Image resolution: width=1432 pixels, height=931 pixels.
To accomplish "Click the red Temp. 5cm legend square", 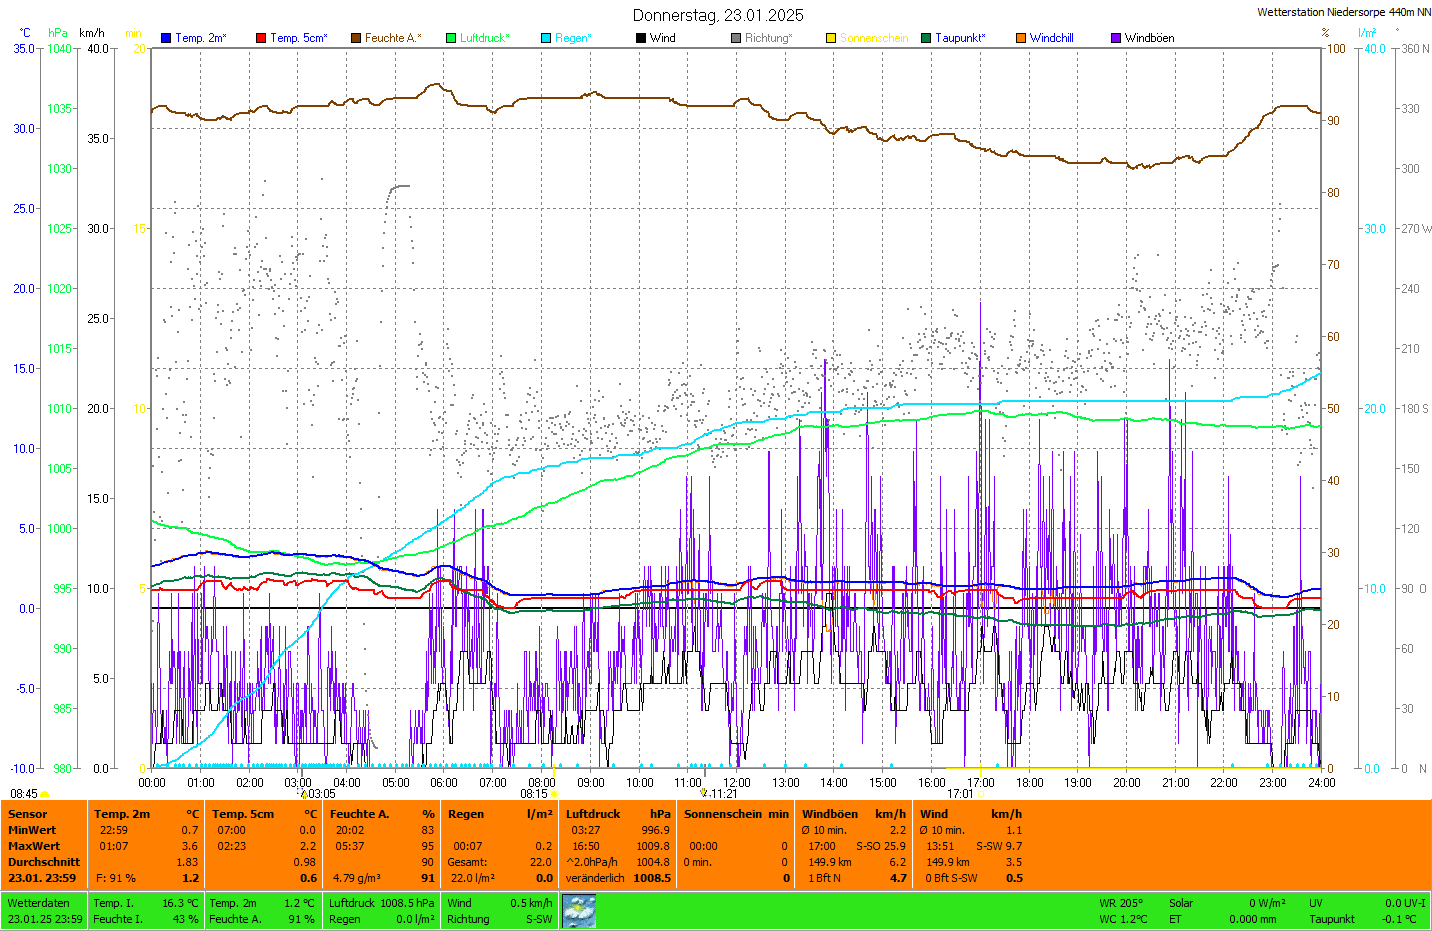I will [x=261, y=38].
